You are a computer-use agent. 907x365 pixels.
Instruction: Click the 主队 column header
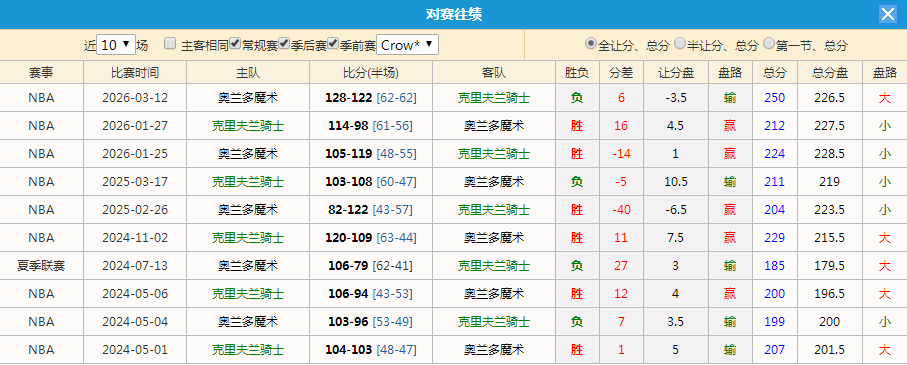click(248, 72)
